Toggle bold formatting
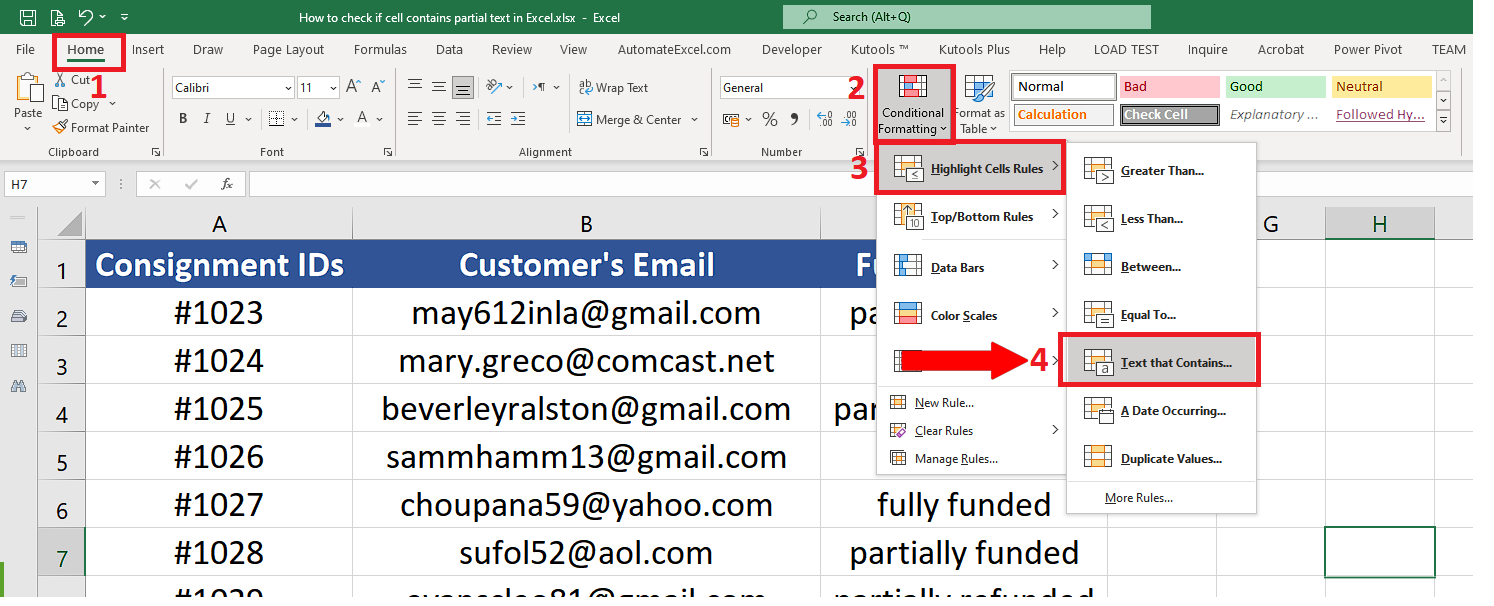This screenshot has width=1494, height=606. [182, 118]
